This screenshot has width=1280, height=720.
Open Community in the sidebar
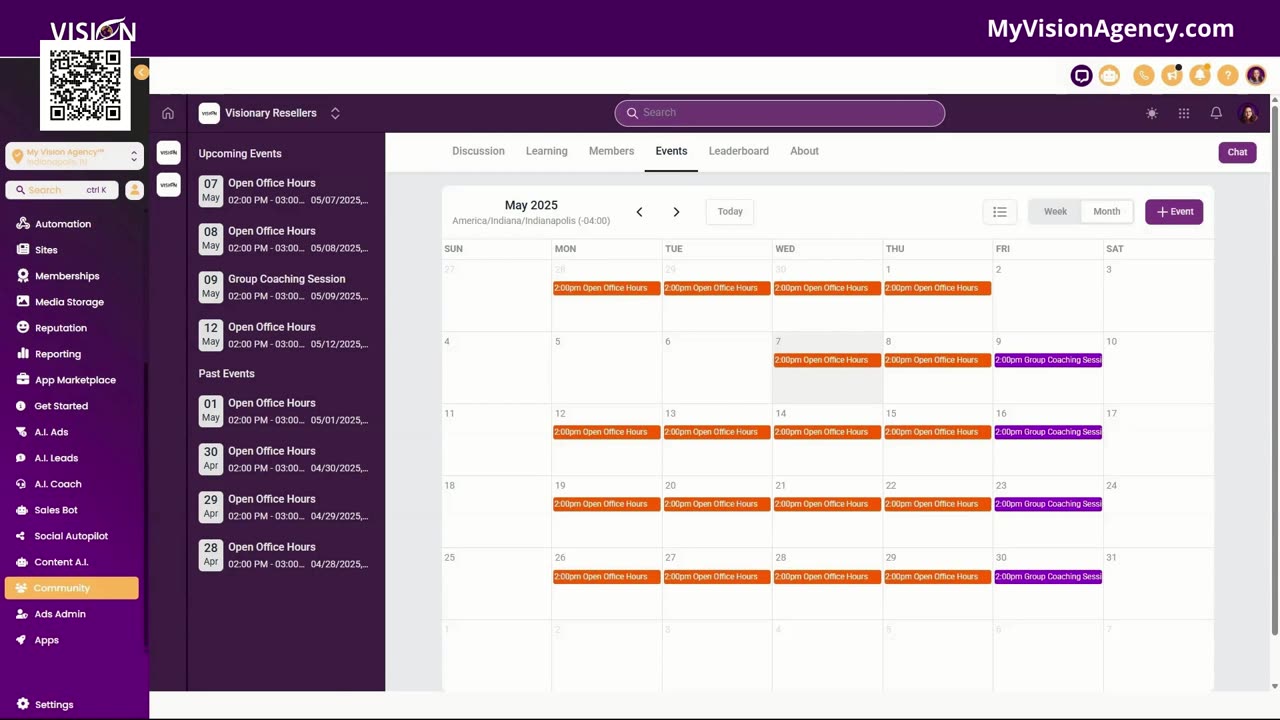(x=72, y=588)
